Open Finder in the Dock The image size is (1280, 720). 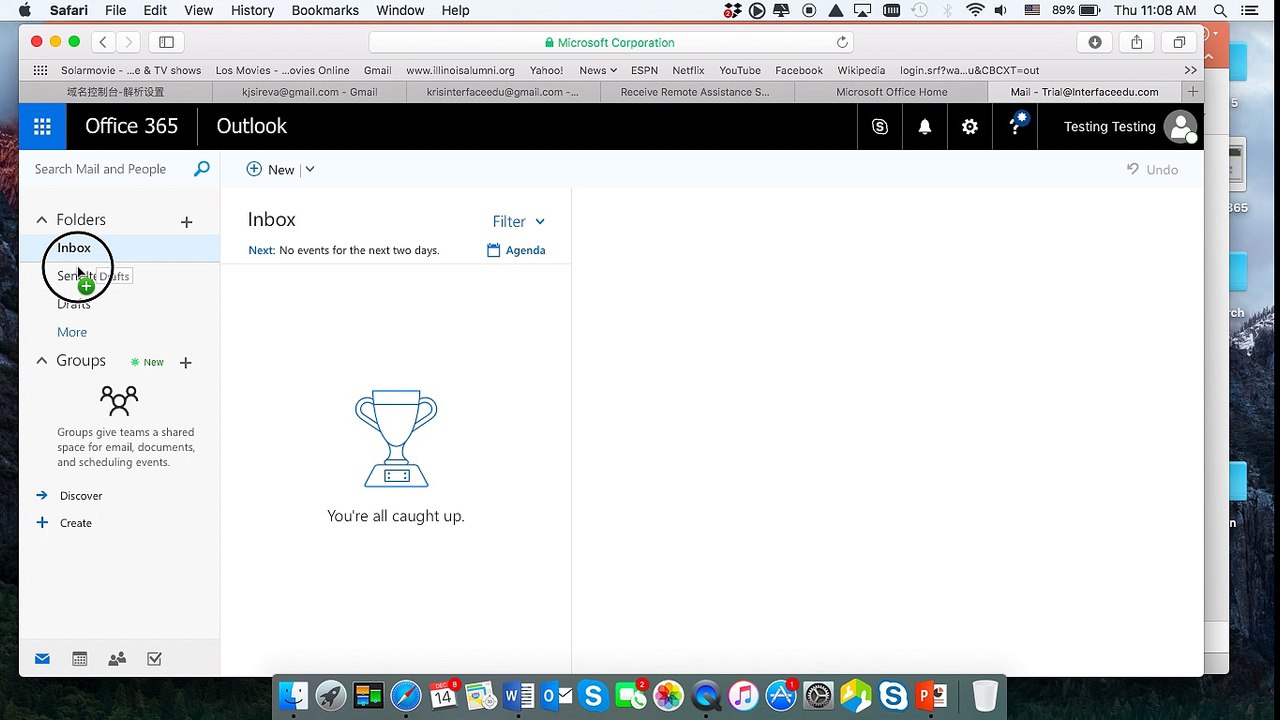(294, 695)
